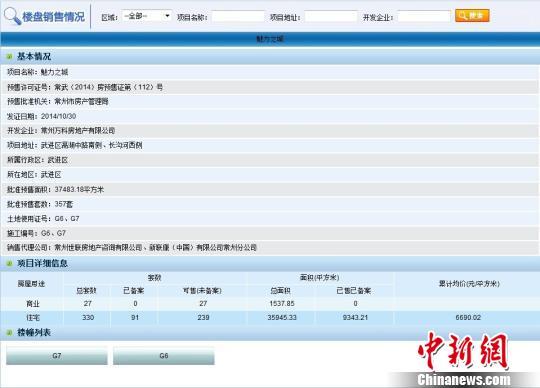The image size is (540, 388).
Task: Click the 所属行政区 武进区 row
Action: click(270, 160)
